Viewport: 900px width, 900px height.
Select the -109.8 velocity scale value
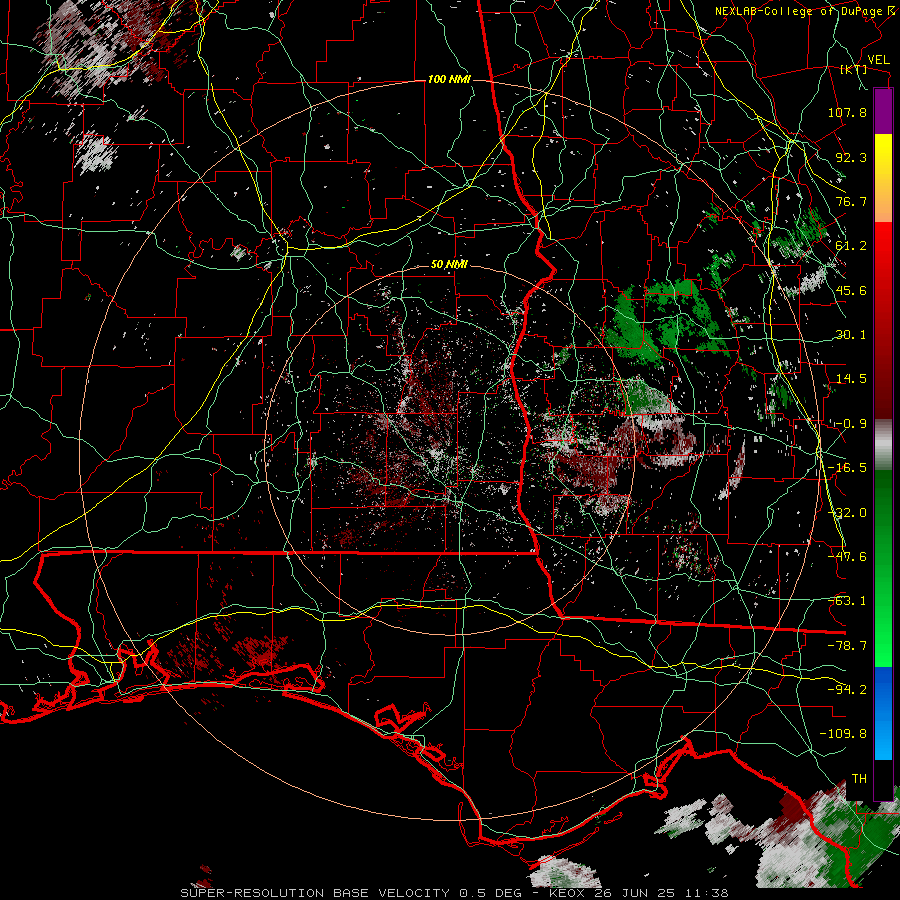(843, 734)
